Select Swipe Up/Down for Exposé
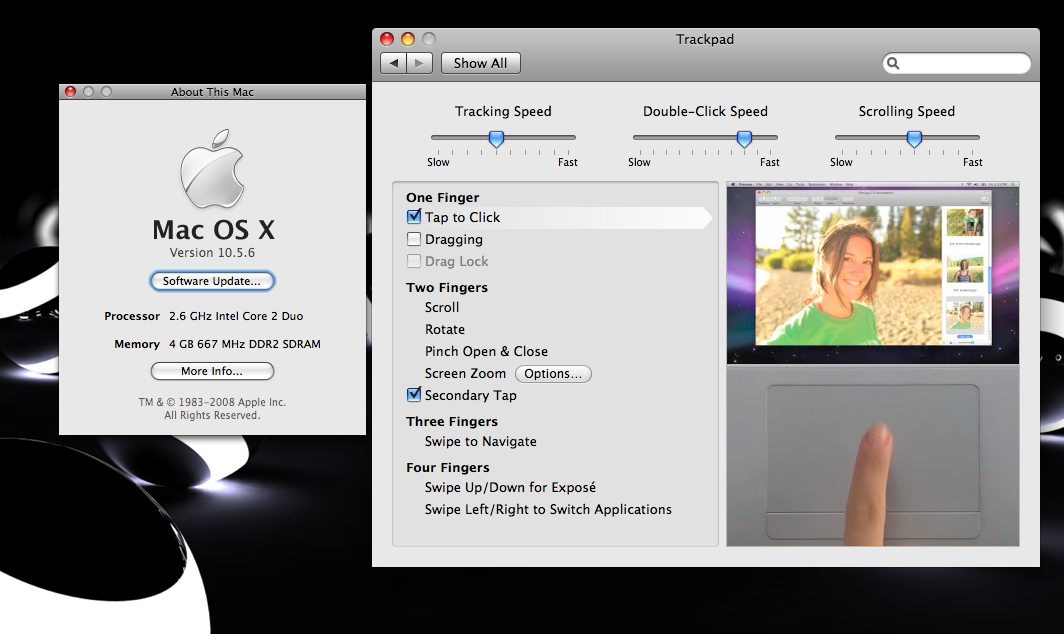Screen dimensions: 1064x634 (x=510, y=487)
